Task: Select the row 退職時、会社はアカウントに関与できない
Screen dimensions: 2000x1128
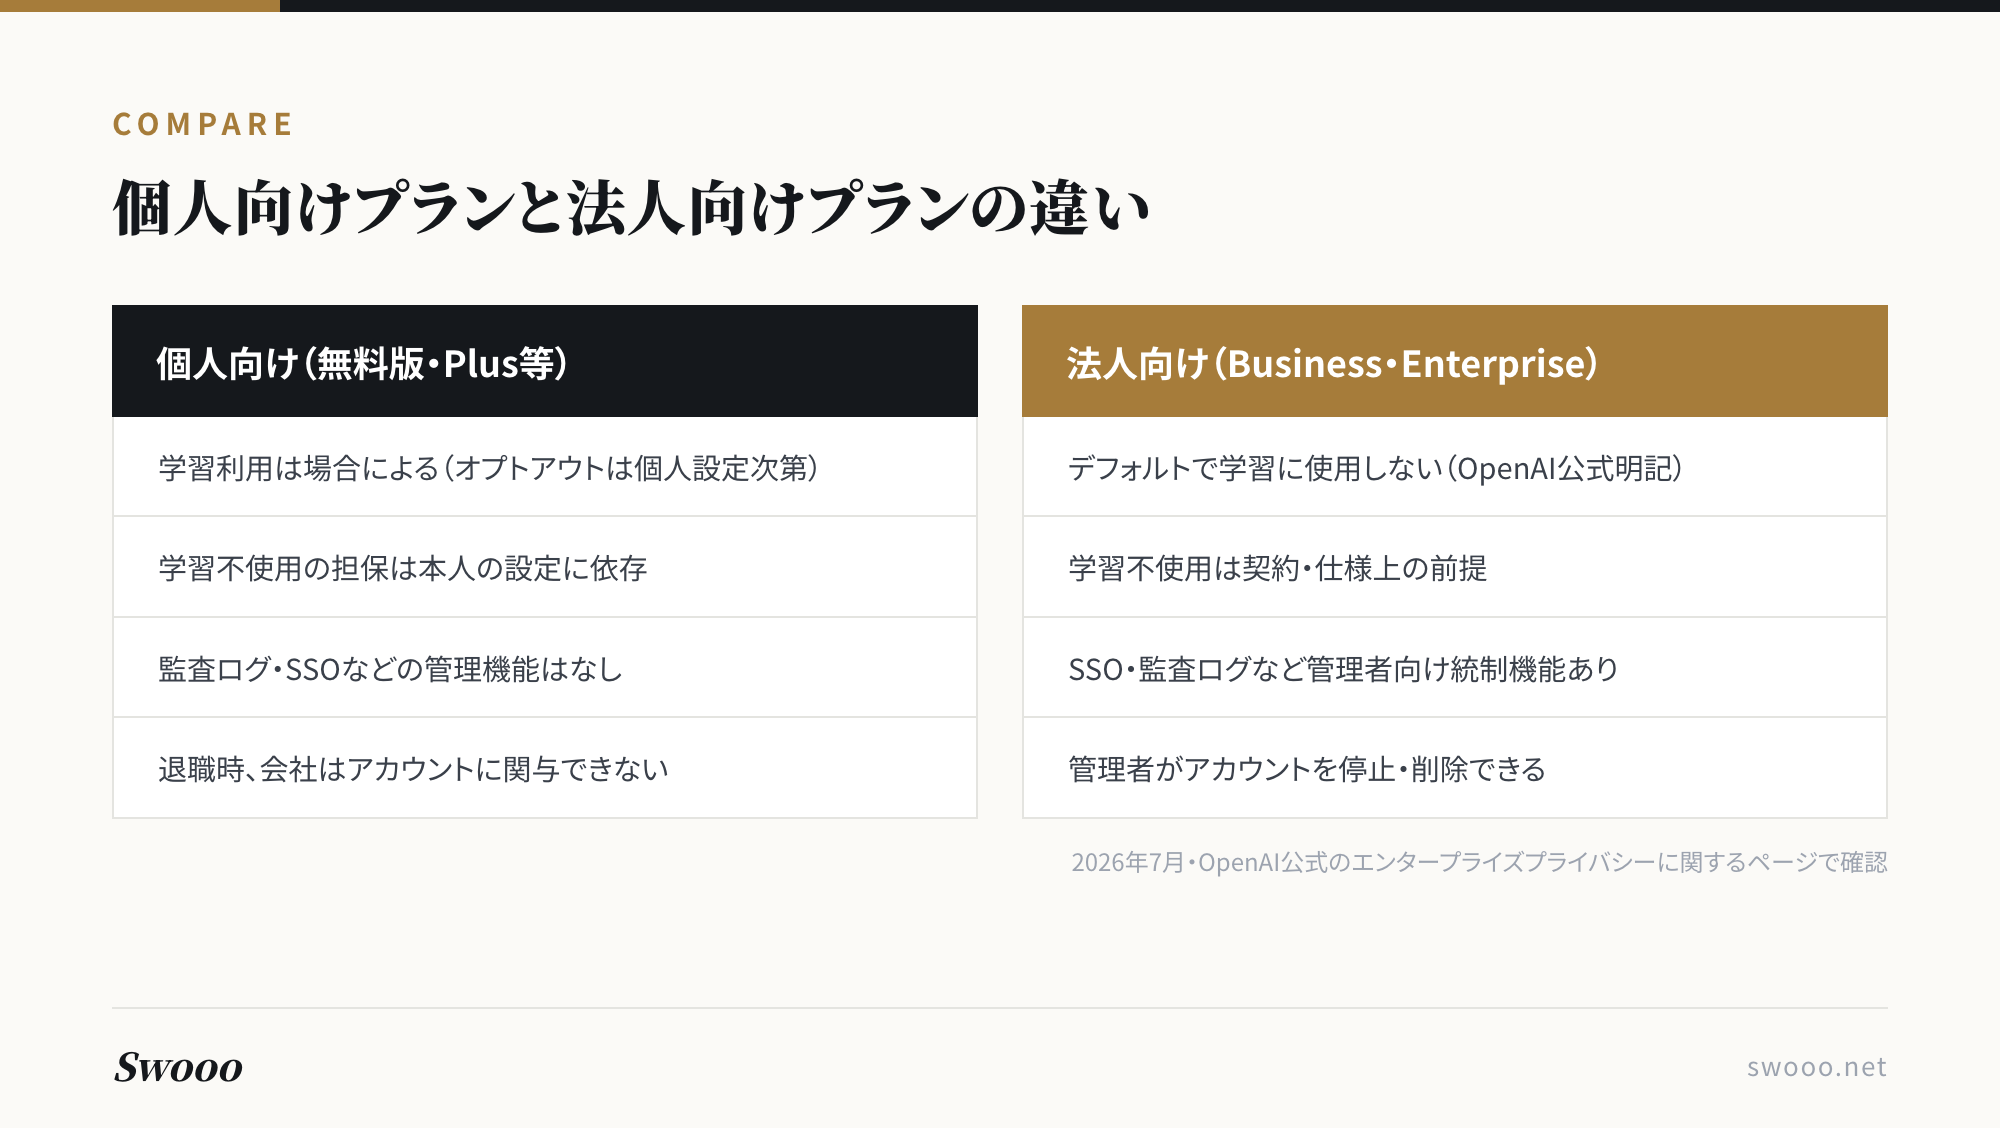Action: coord(545,768)
